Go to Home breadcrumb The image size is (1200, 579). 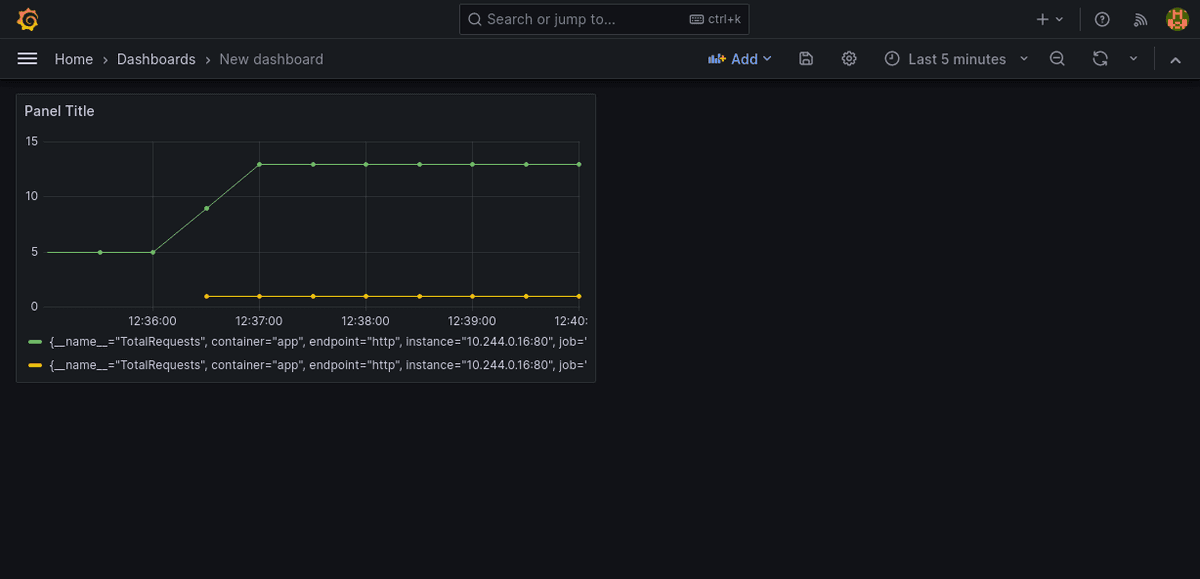pos(74,59)
